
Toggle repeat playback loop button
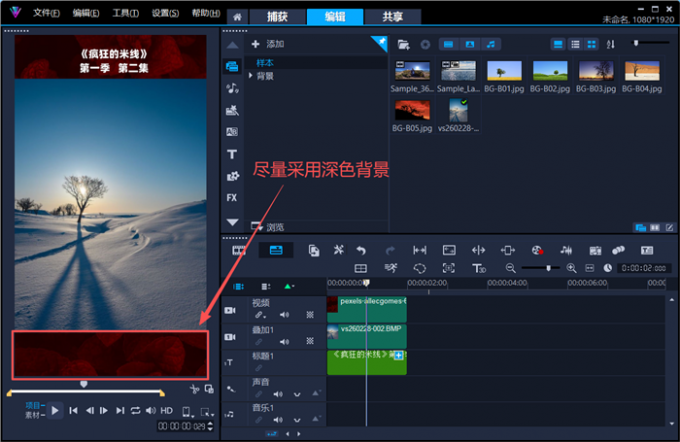[135, 410]
